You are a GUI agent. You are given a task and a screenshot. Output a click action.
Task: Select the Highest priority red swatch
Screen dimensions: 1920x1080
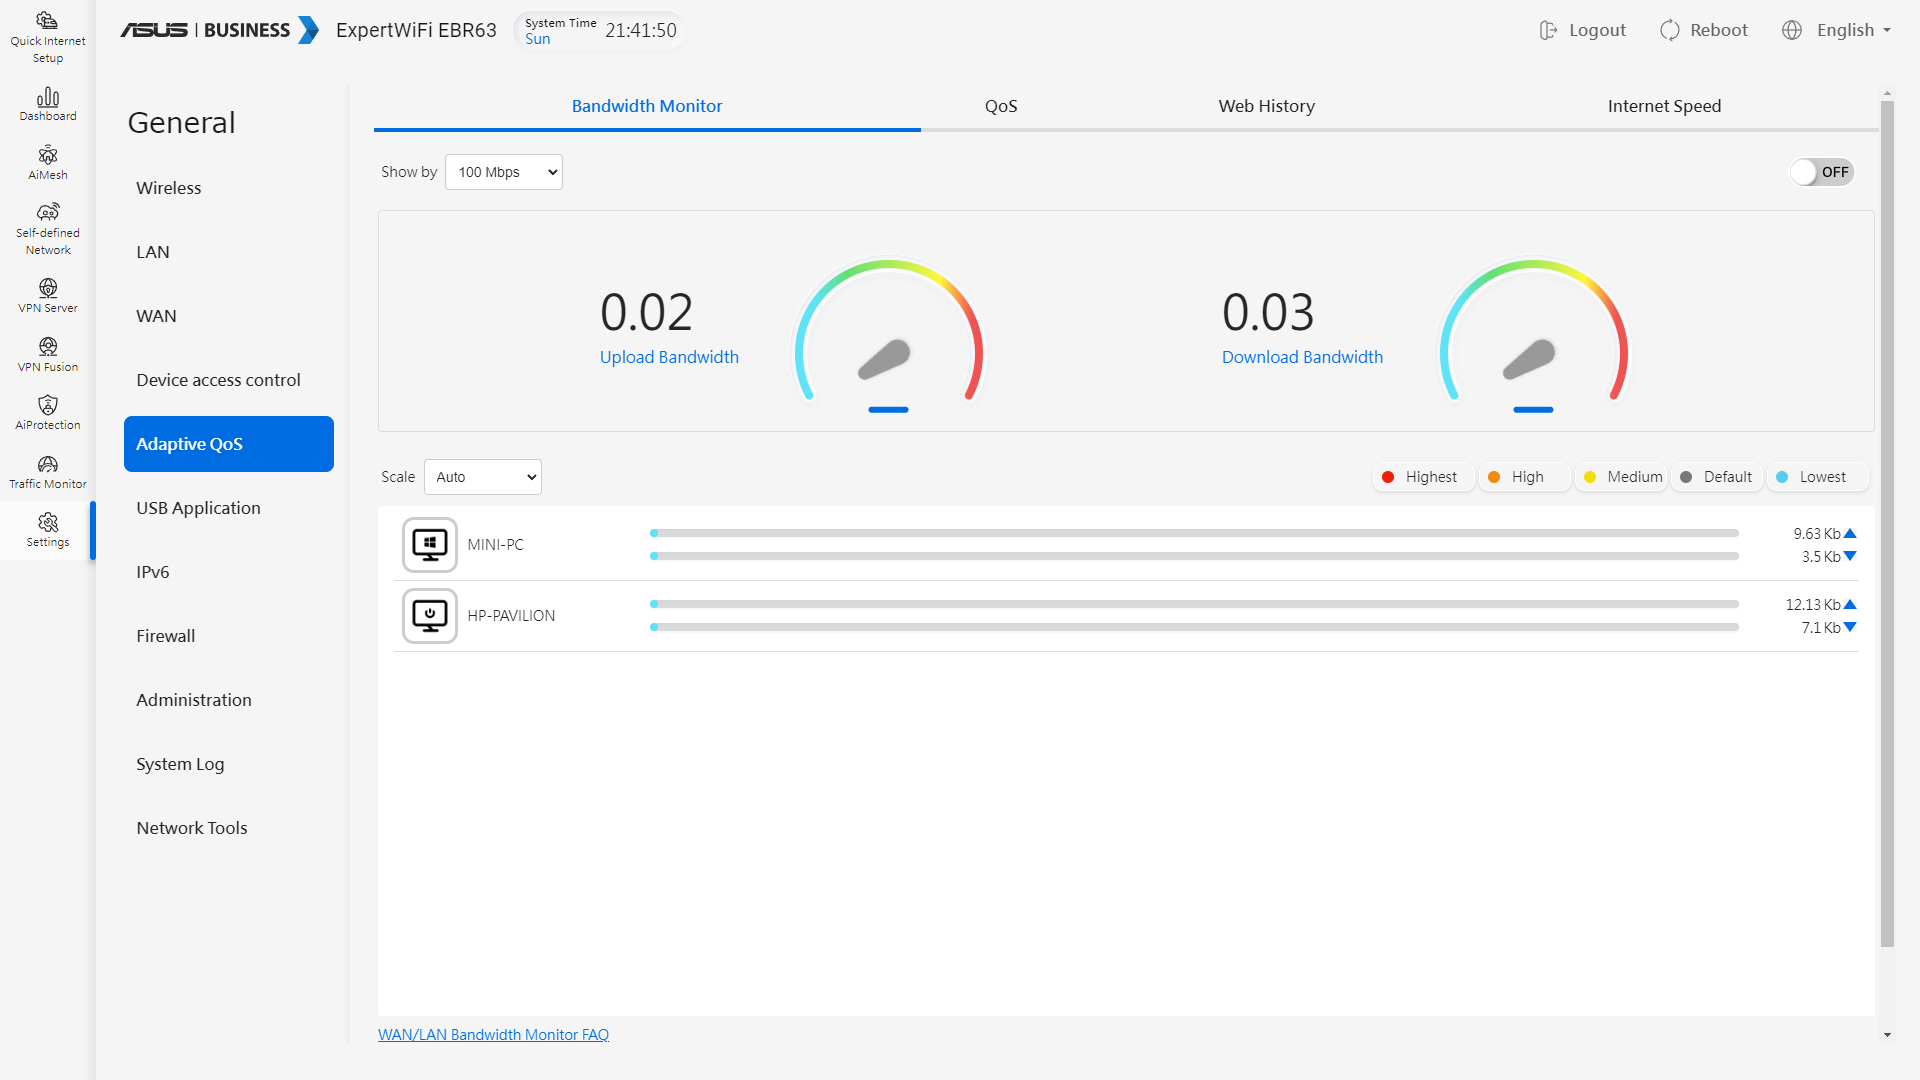click(x=1388, y=477)
